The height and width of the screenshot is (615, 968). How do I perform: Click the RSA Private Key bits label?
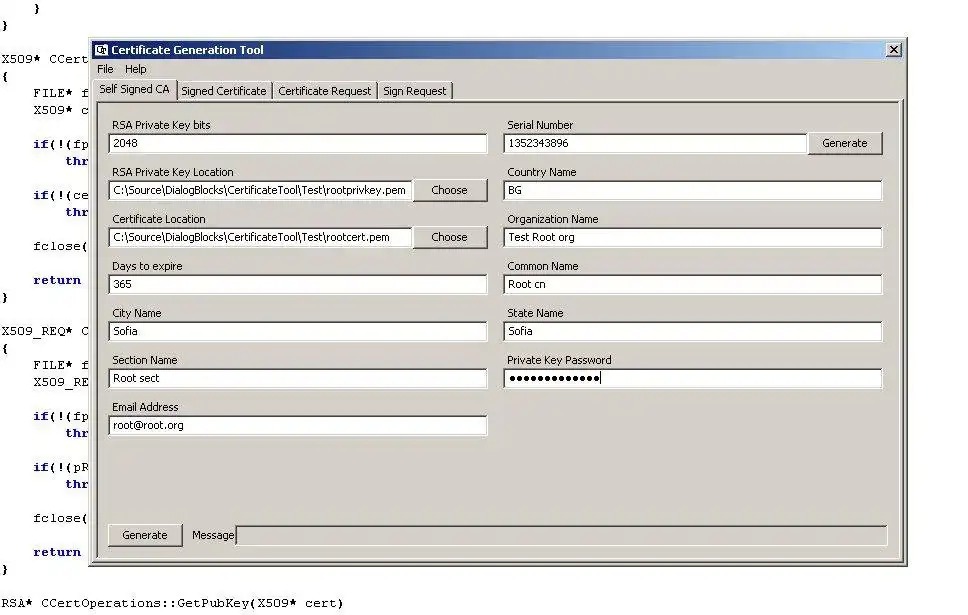(x=161, y=125)
